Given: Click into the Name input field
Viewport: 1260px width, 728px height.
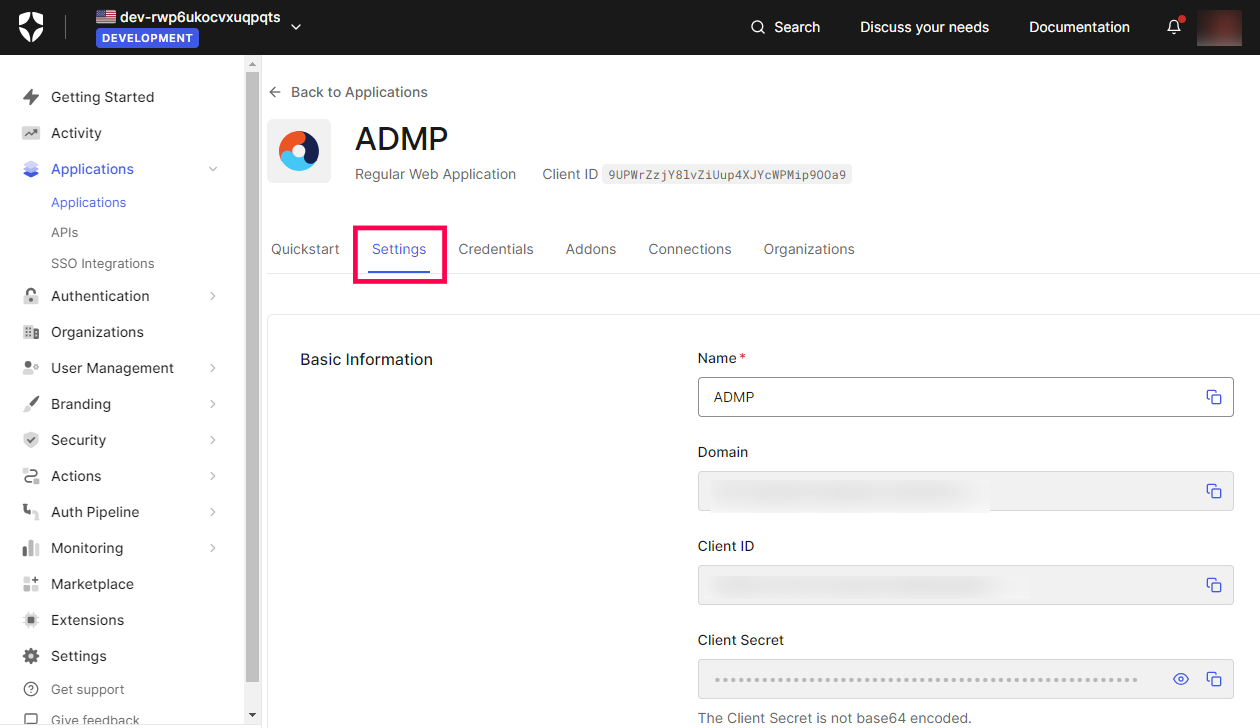Looking at the screenshot, I should pyautogui.click(x=950, y=397).
